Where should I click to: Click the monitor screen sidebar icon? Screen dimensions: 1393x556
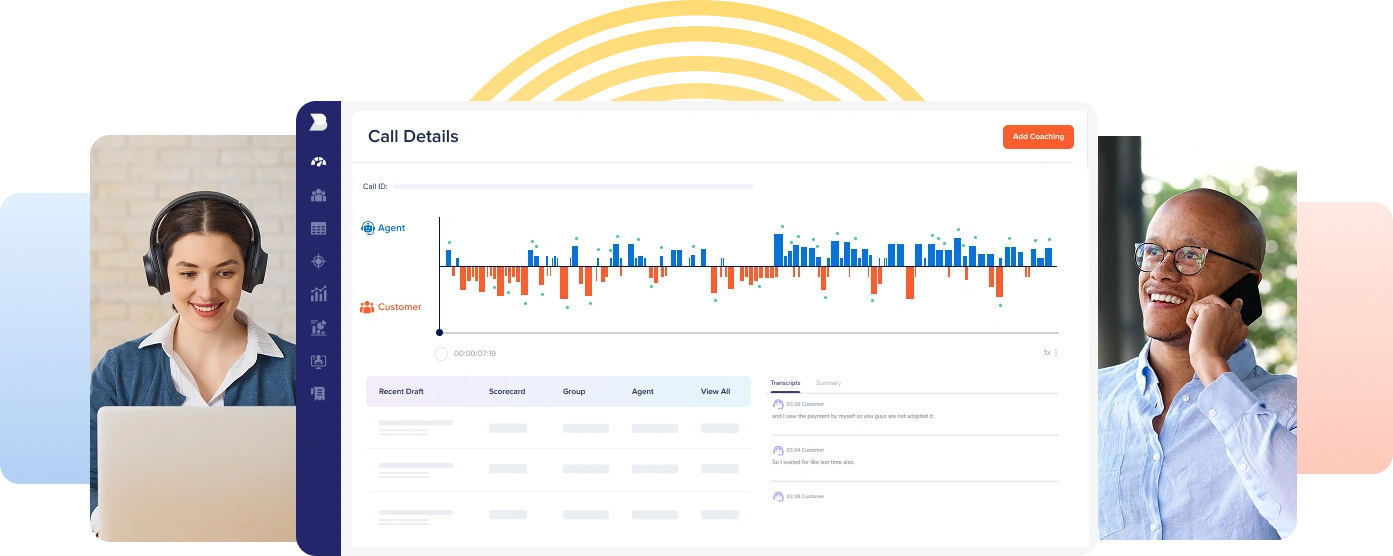[x=318, y=361]
